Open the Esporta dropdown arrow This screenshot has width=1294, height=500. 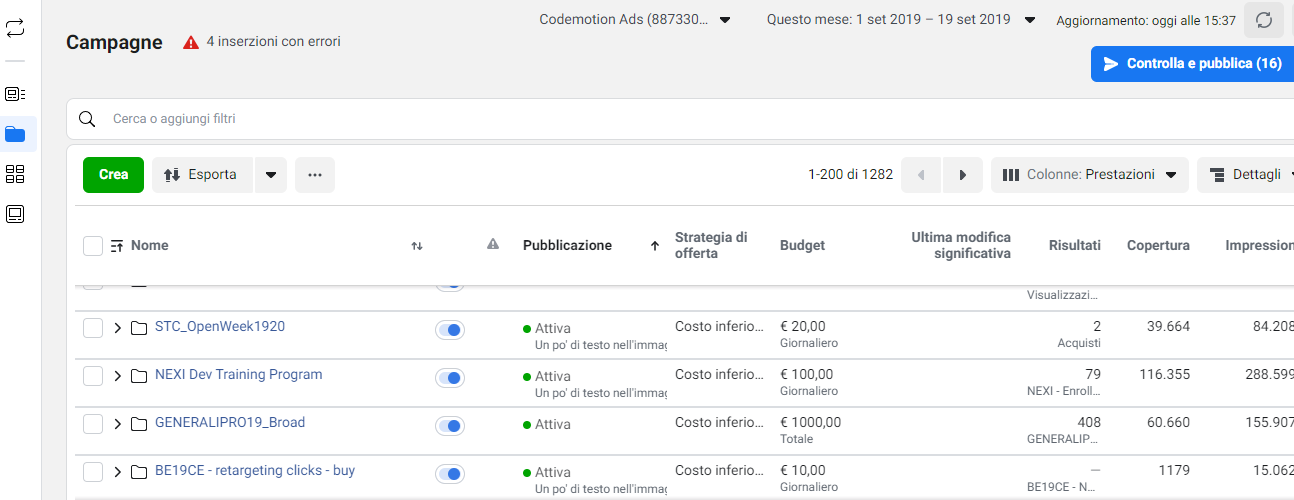(270, 175)
